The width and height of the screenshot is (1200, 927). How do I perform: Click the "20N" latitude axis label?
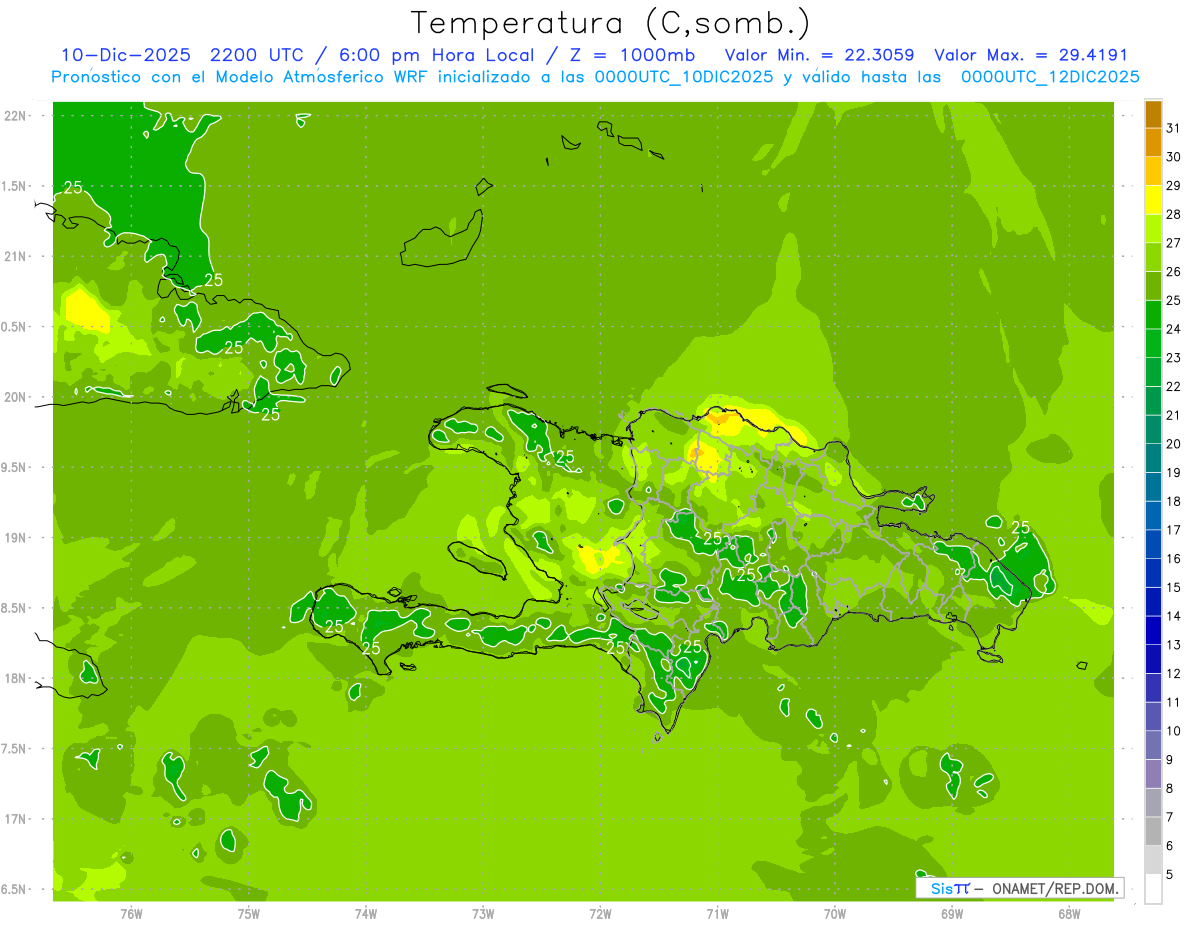[18, 397]
